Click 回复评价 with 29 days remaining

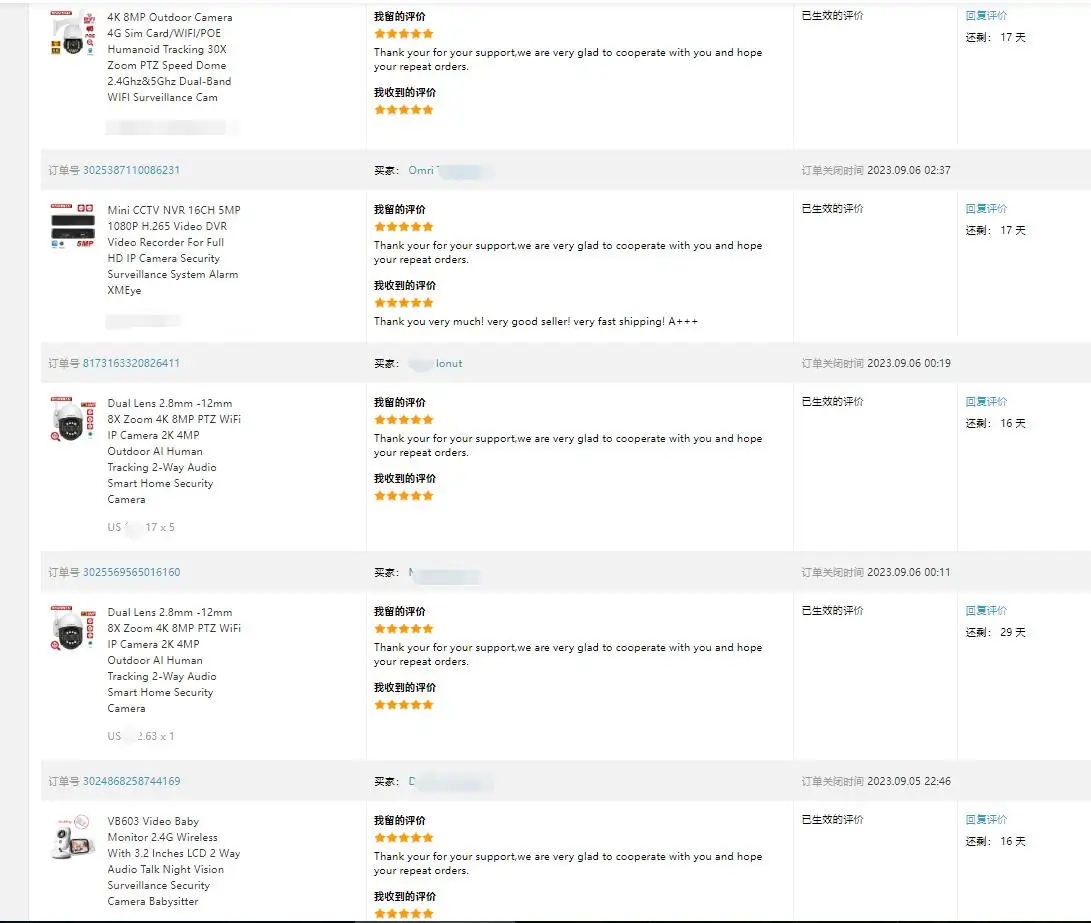[x=986, y=611]
